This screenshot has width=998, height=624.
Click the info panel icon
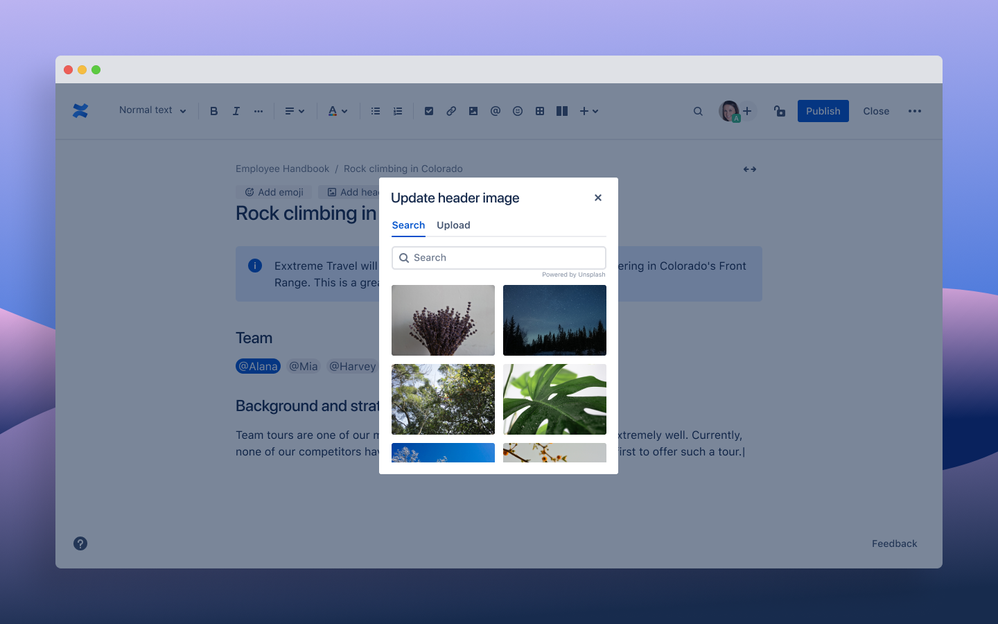255,266
